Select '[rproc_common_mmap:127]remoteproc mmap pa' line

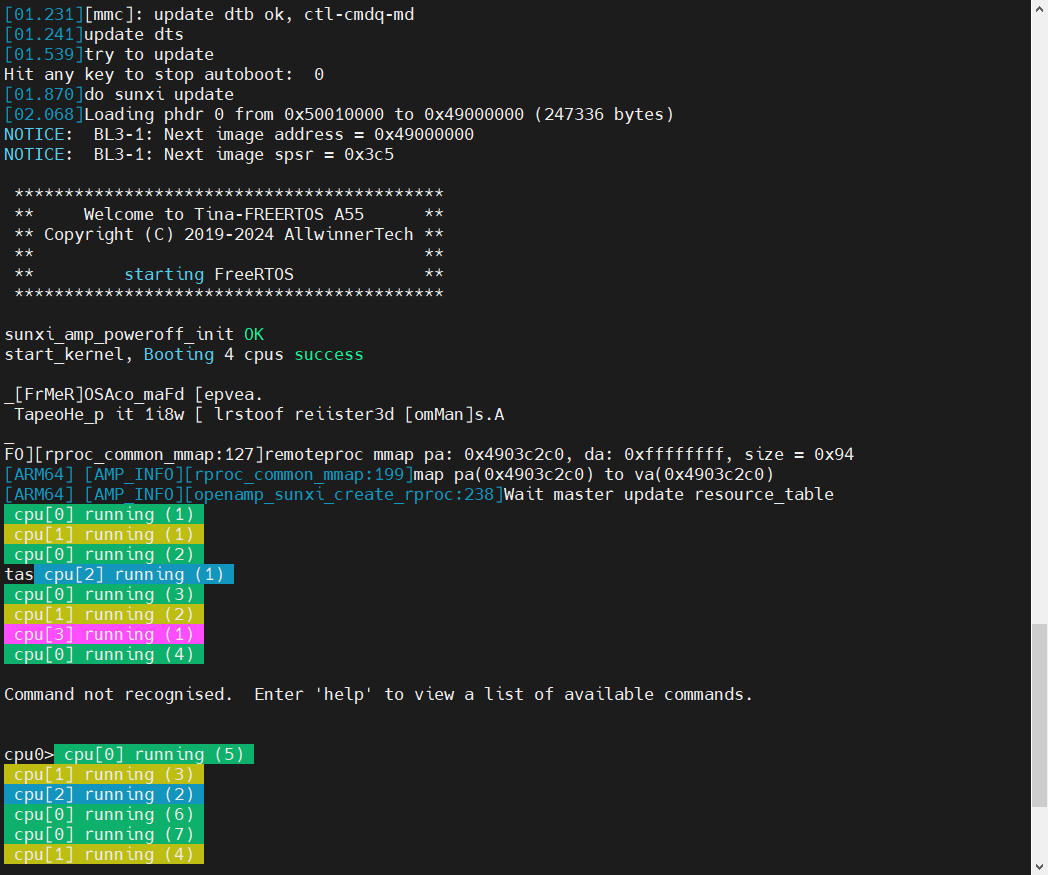point(429,455)
